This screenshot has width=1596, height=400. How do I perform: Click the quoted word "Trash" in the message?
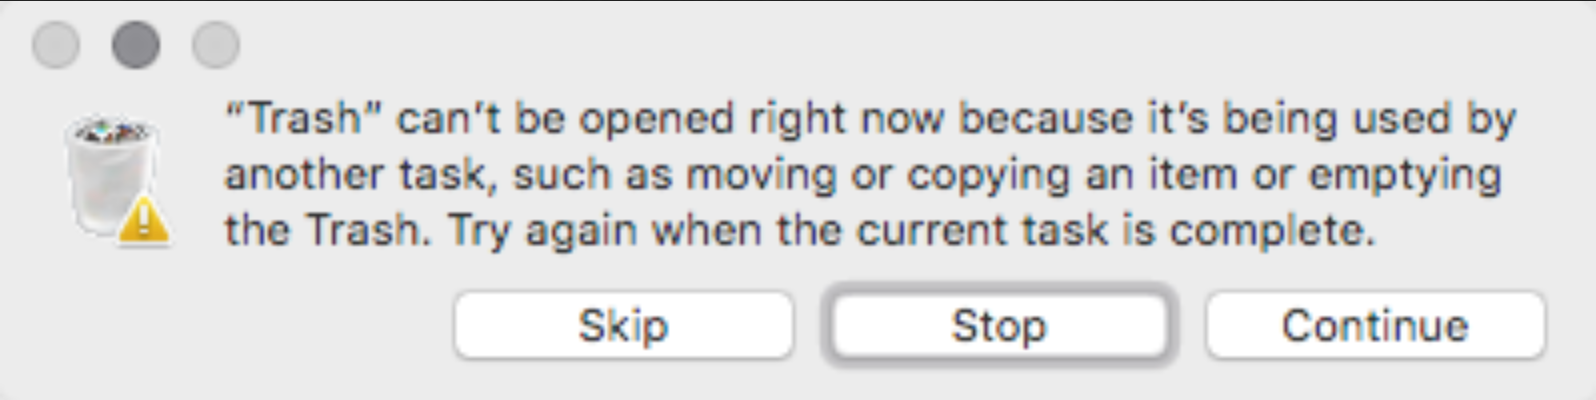[304, 119]
